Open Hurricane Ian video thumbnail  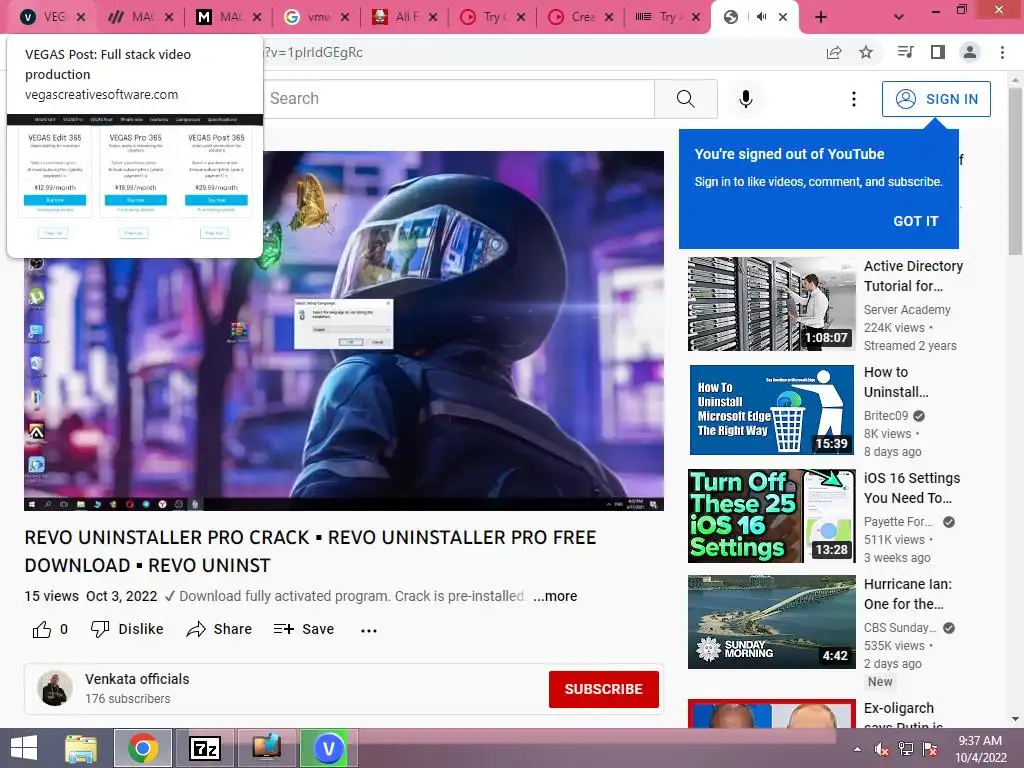[x=771, y=622]
